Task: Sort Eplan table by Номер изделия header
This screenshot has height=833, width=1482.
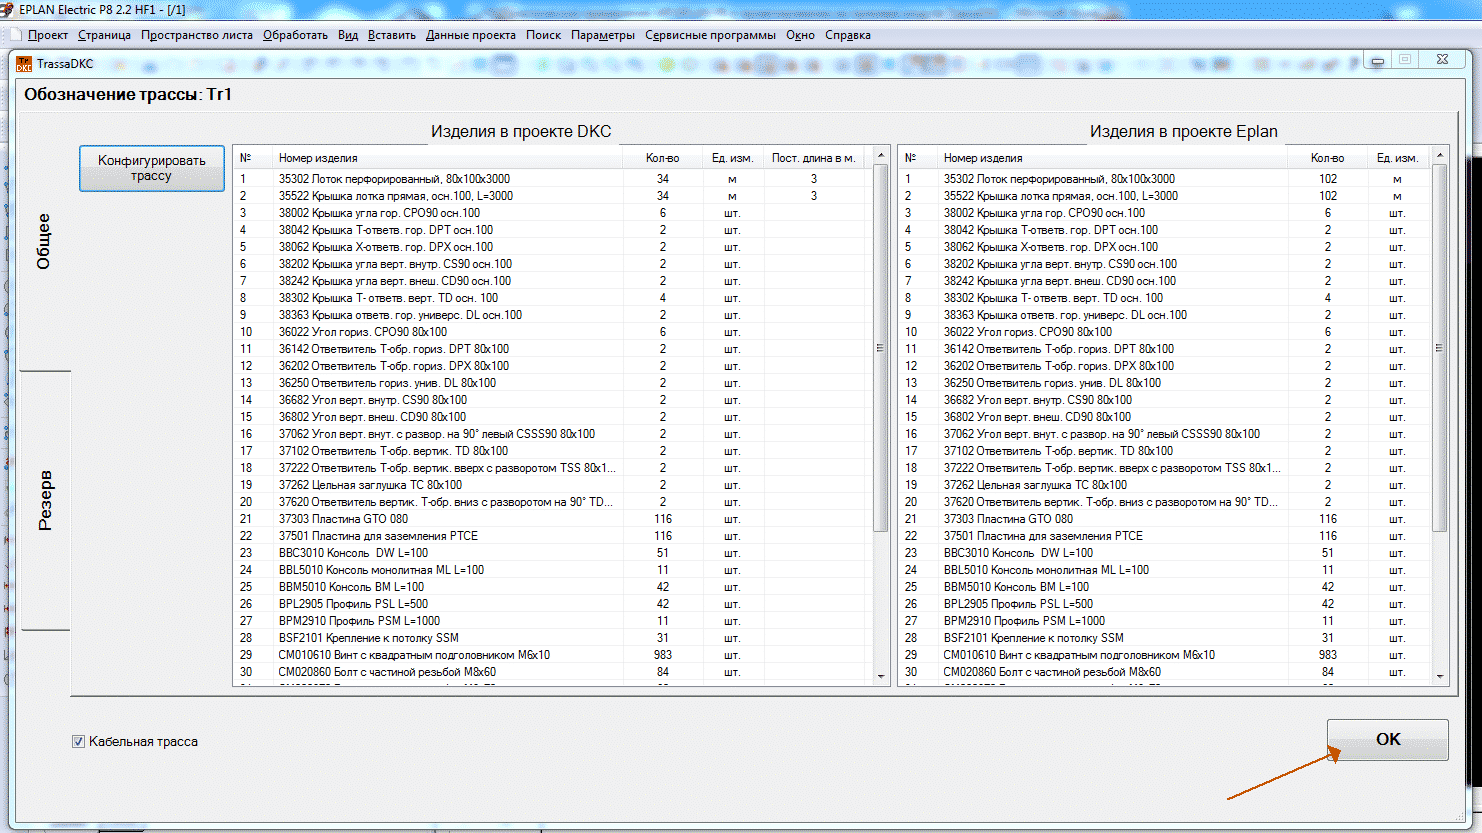Action: (x=1112, y=158)
